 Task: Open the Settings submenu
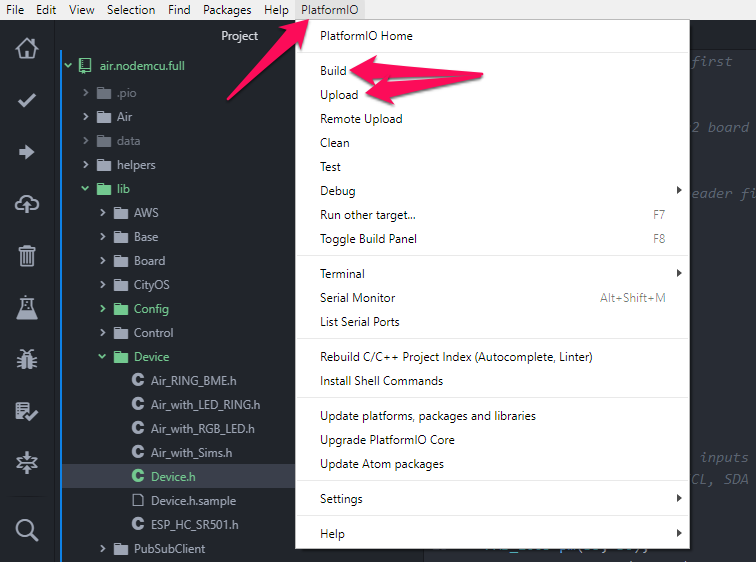[x=492, y=499]
